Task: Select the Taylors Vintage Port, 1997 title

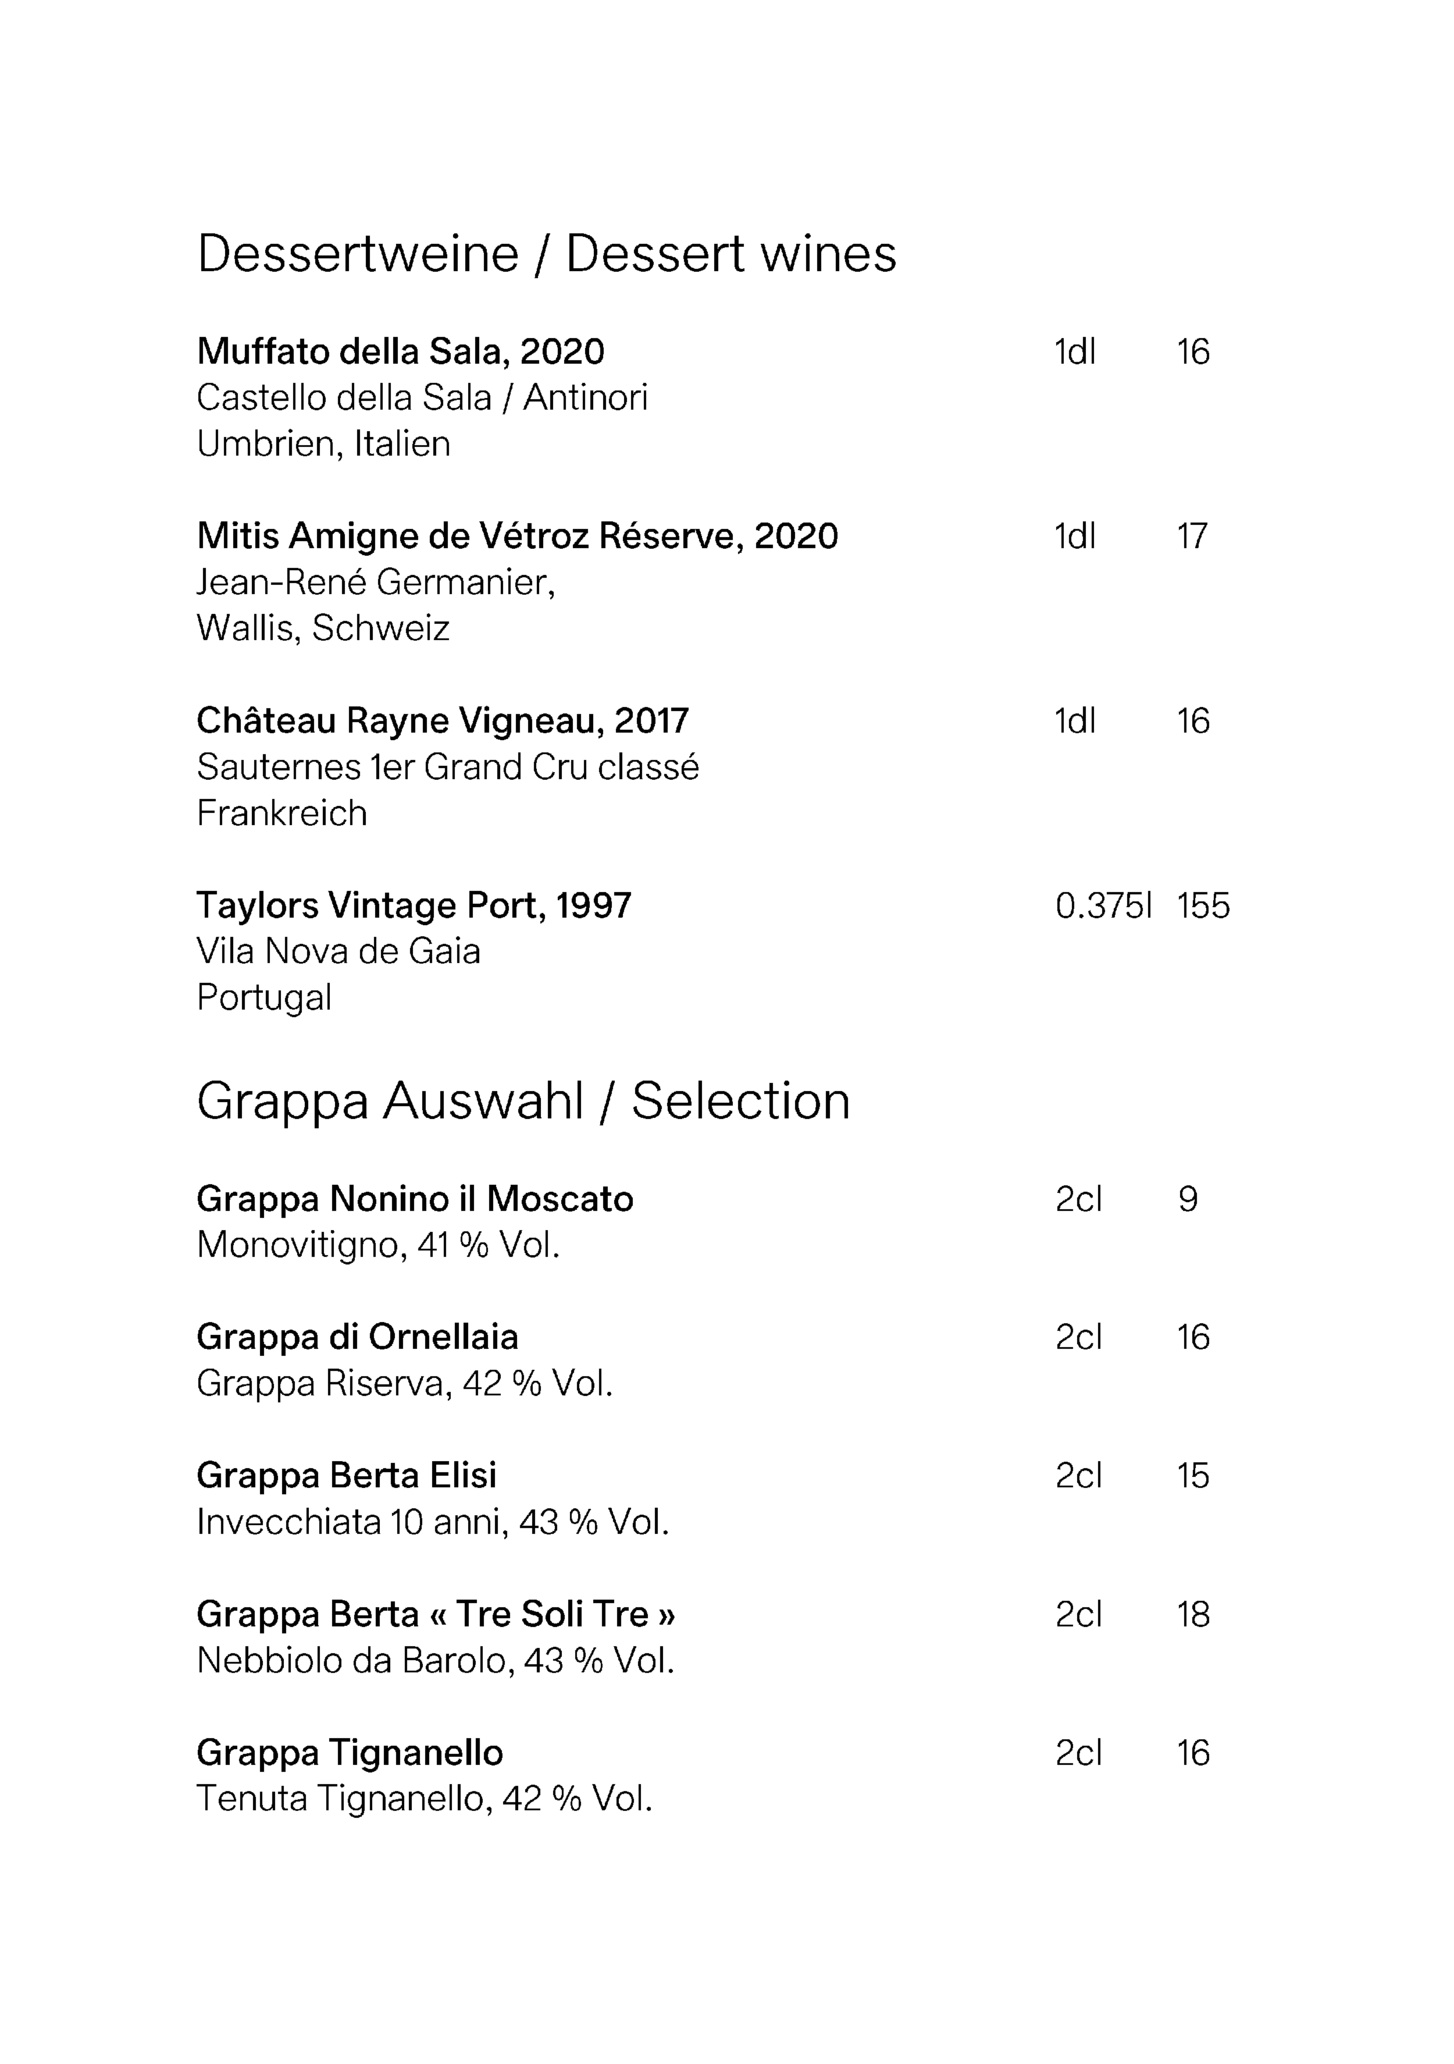Action: point(414,906)
